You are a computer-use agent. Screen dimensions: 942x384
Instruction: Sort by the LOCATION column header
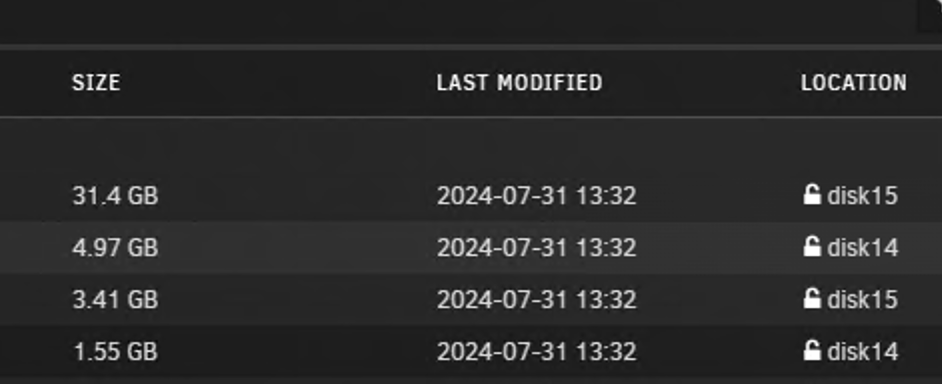(854, 82)
